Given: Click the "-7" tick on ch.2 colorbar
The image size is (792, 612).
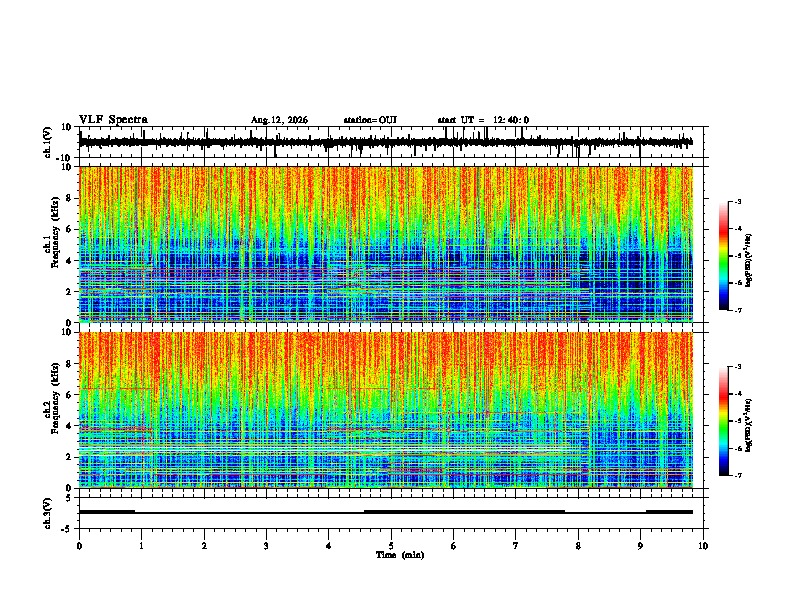Looking at the screenshot, I should click(738, 475).
